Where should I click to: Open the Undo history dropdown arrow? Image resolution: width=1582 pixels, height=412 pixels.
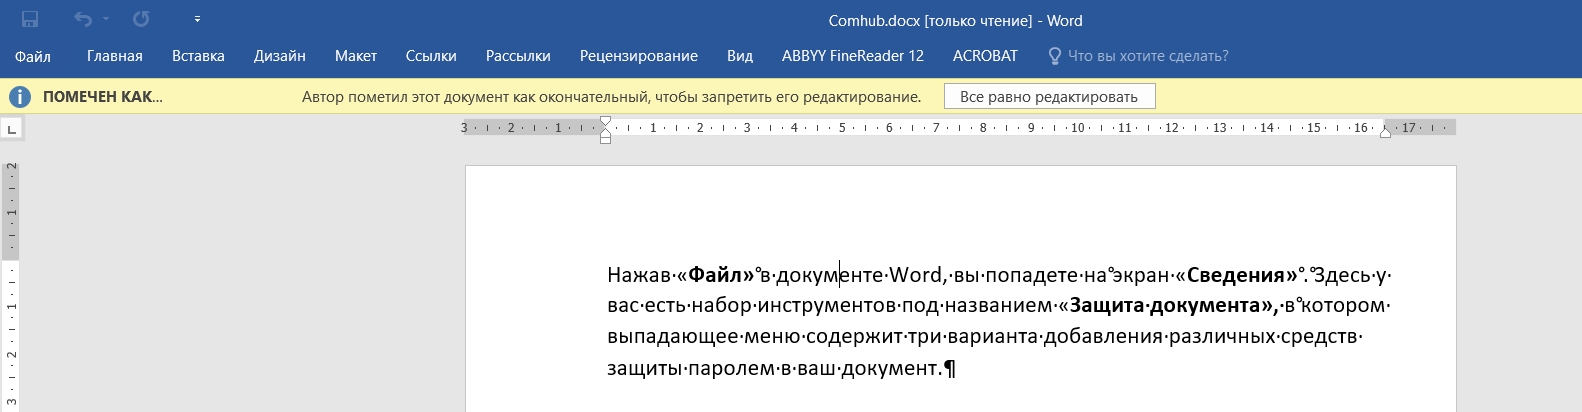[106, 20]
